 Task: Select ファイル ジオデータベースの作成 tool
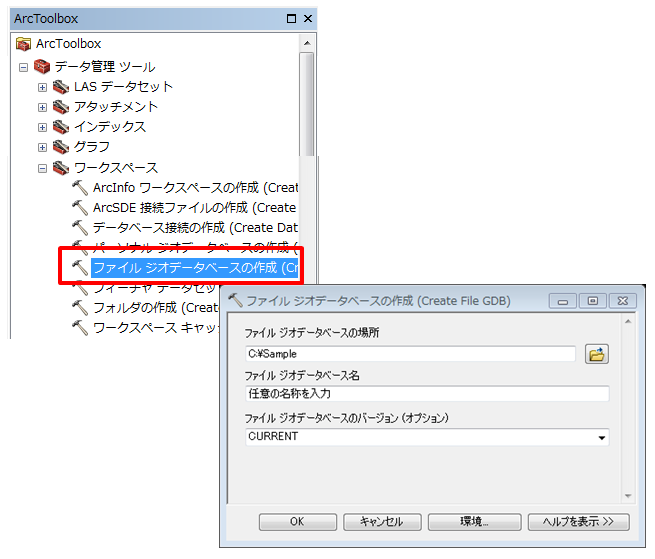coord(195,267)
